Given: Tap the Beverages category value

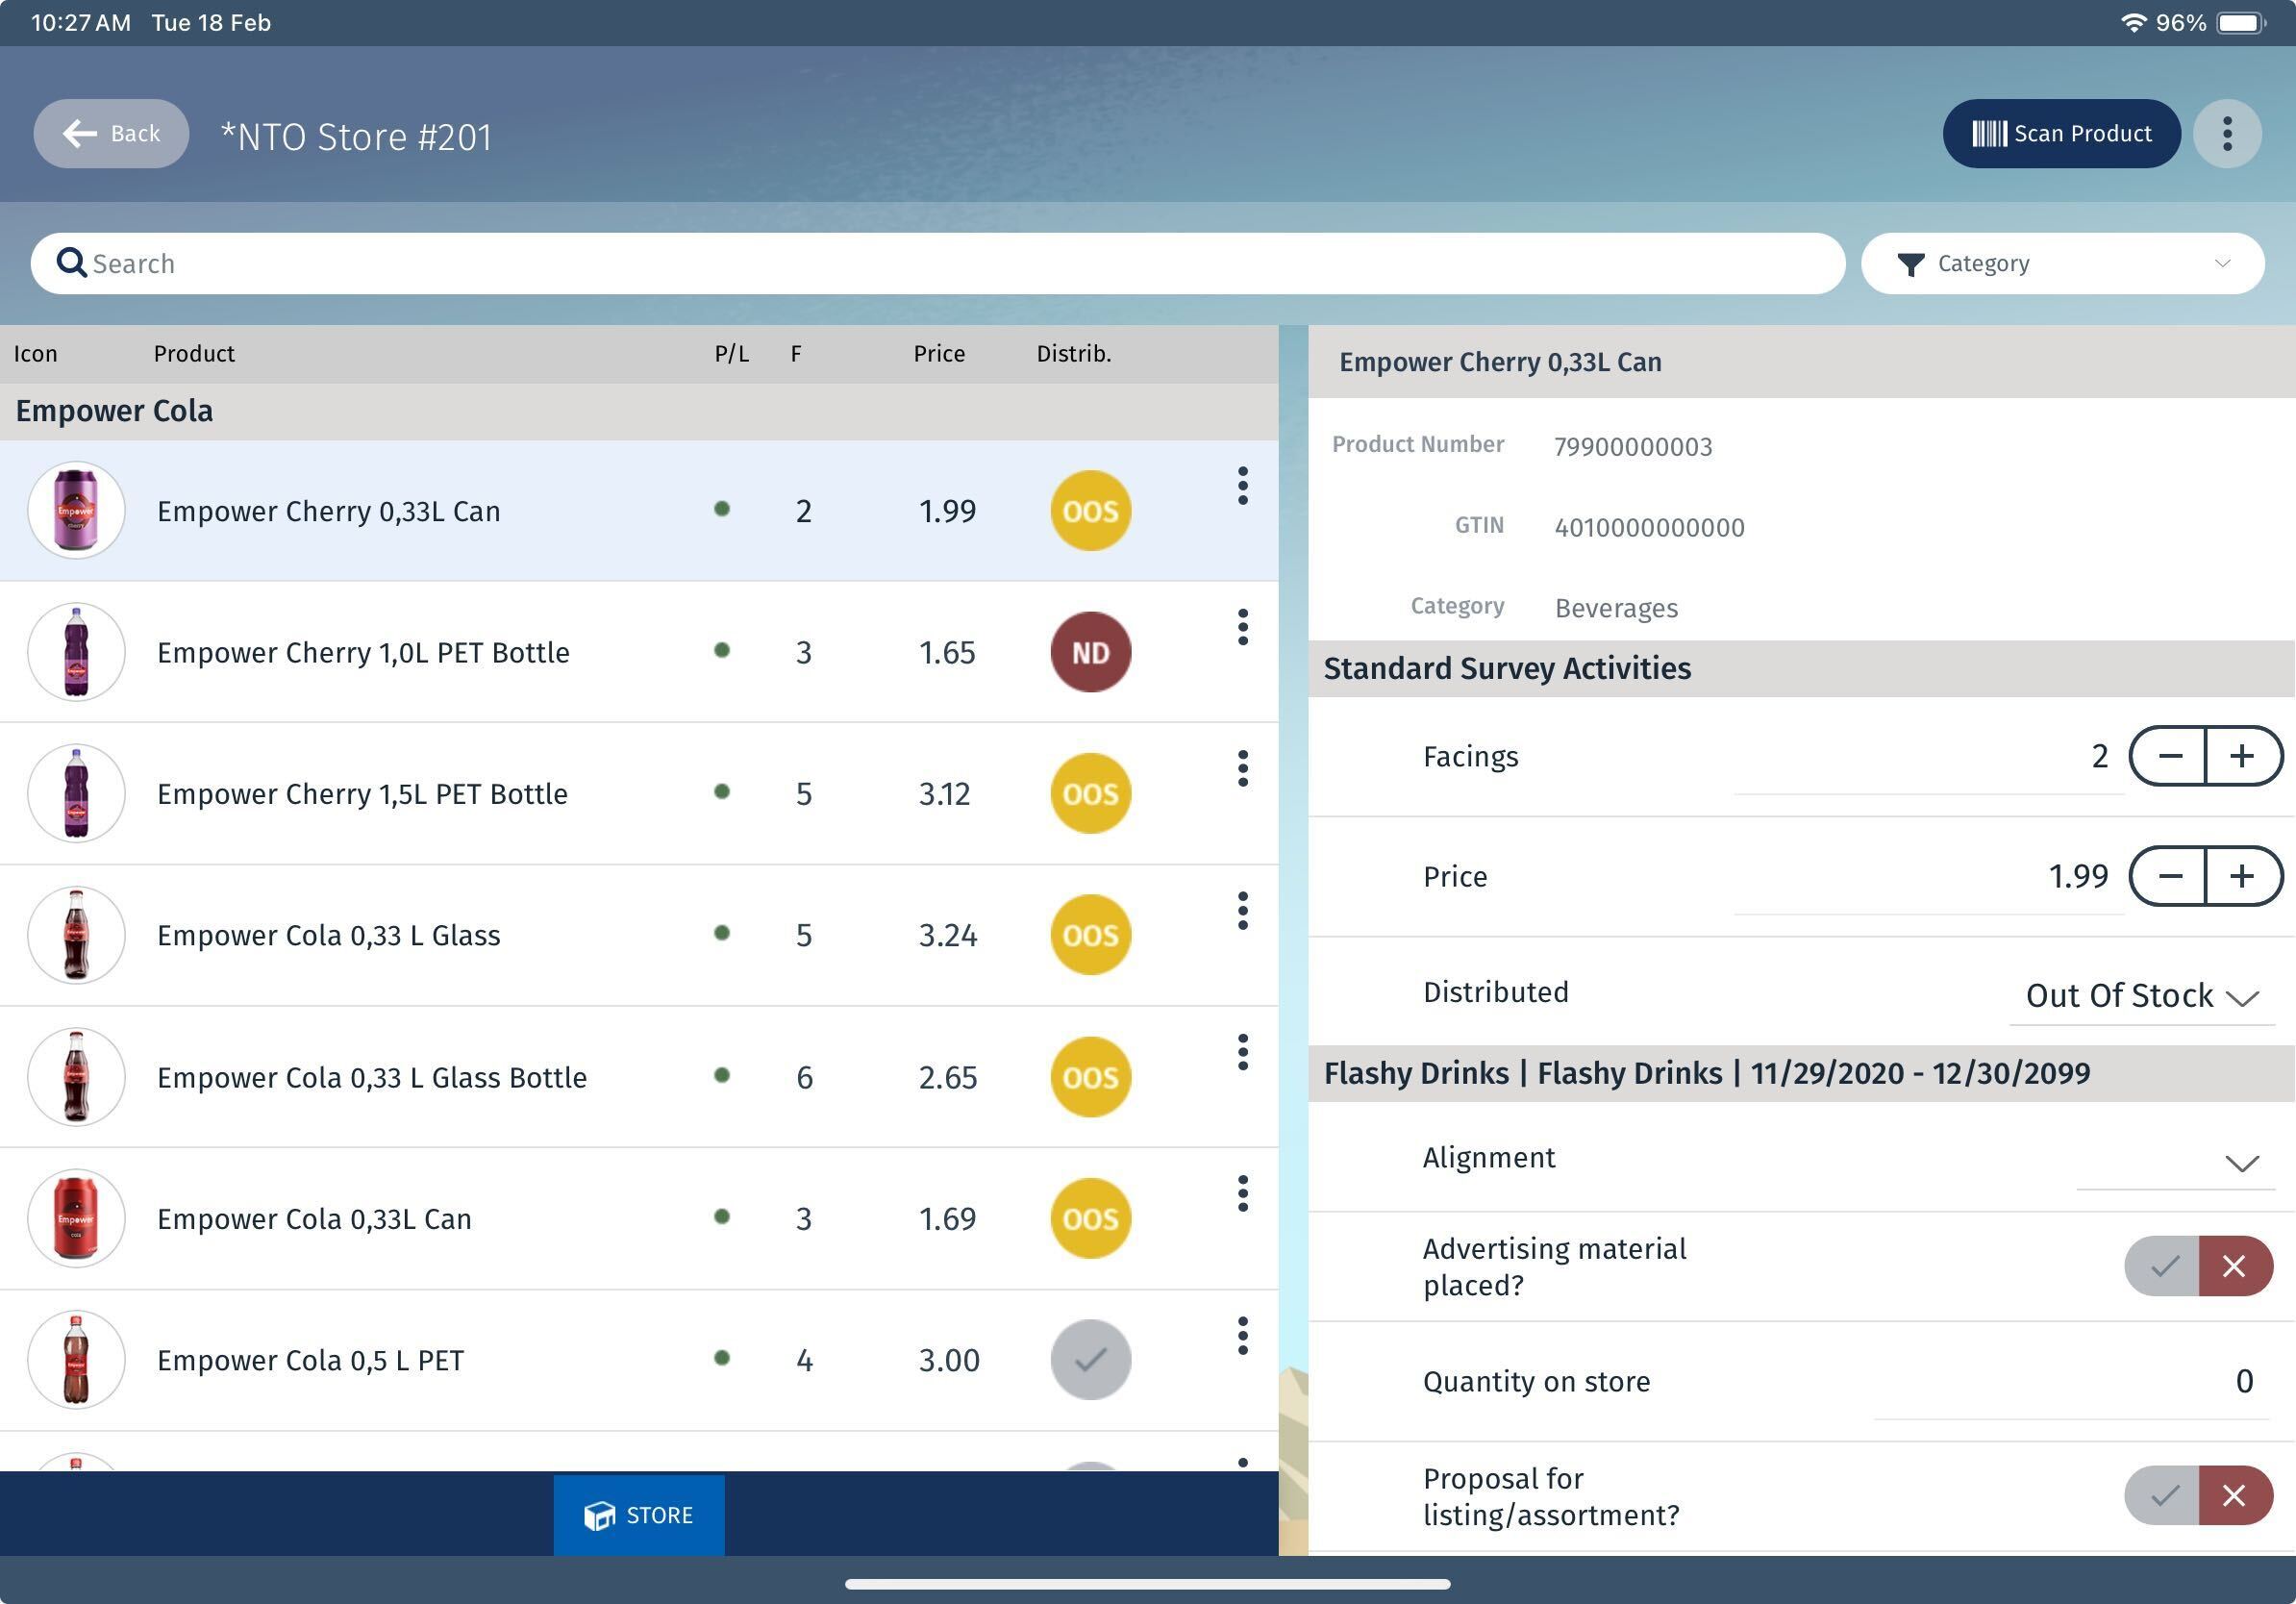Looking at the screenshot, I should point(1616,608).
